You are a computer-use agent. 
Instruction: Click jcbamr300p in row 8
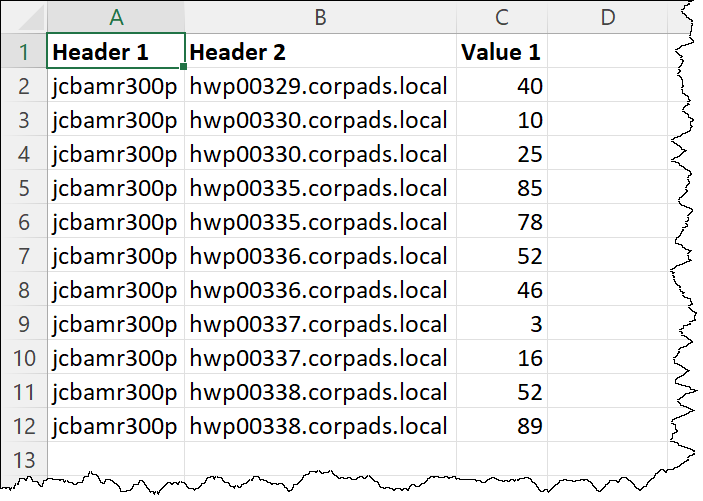point(116,290)
